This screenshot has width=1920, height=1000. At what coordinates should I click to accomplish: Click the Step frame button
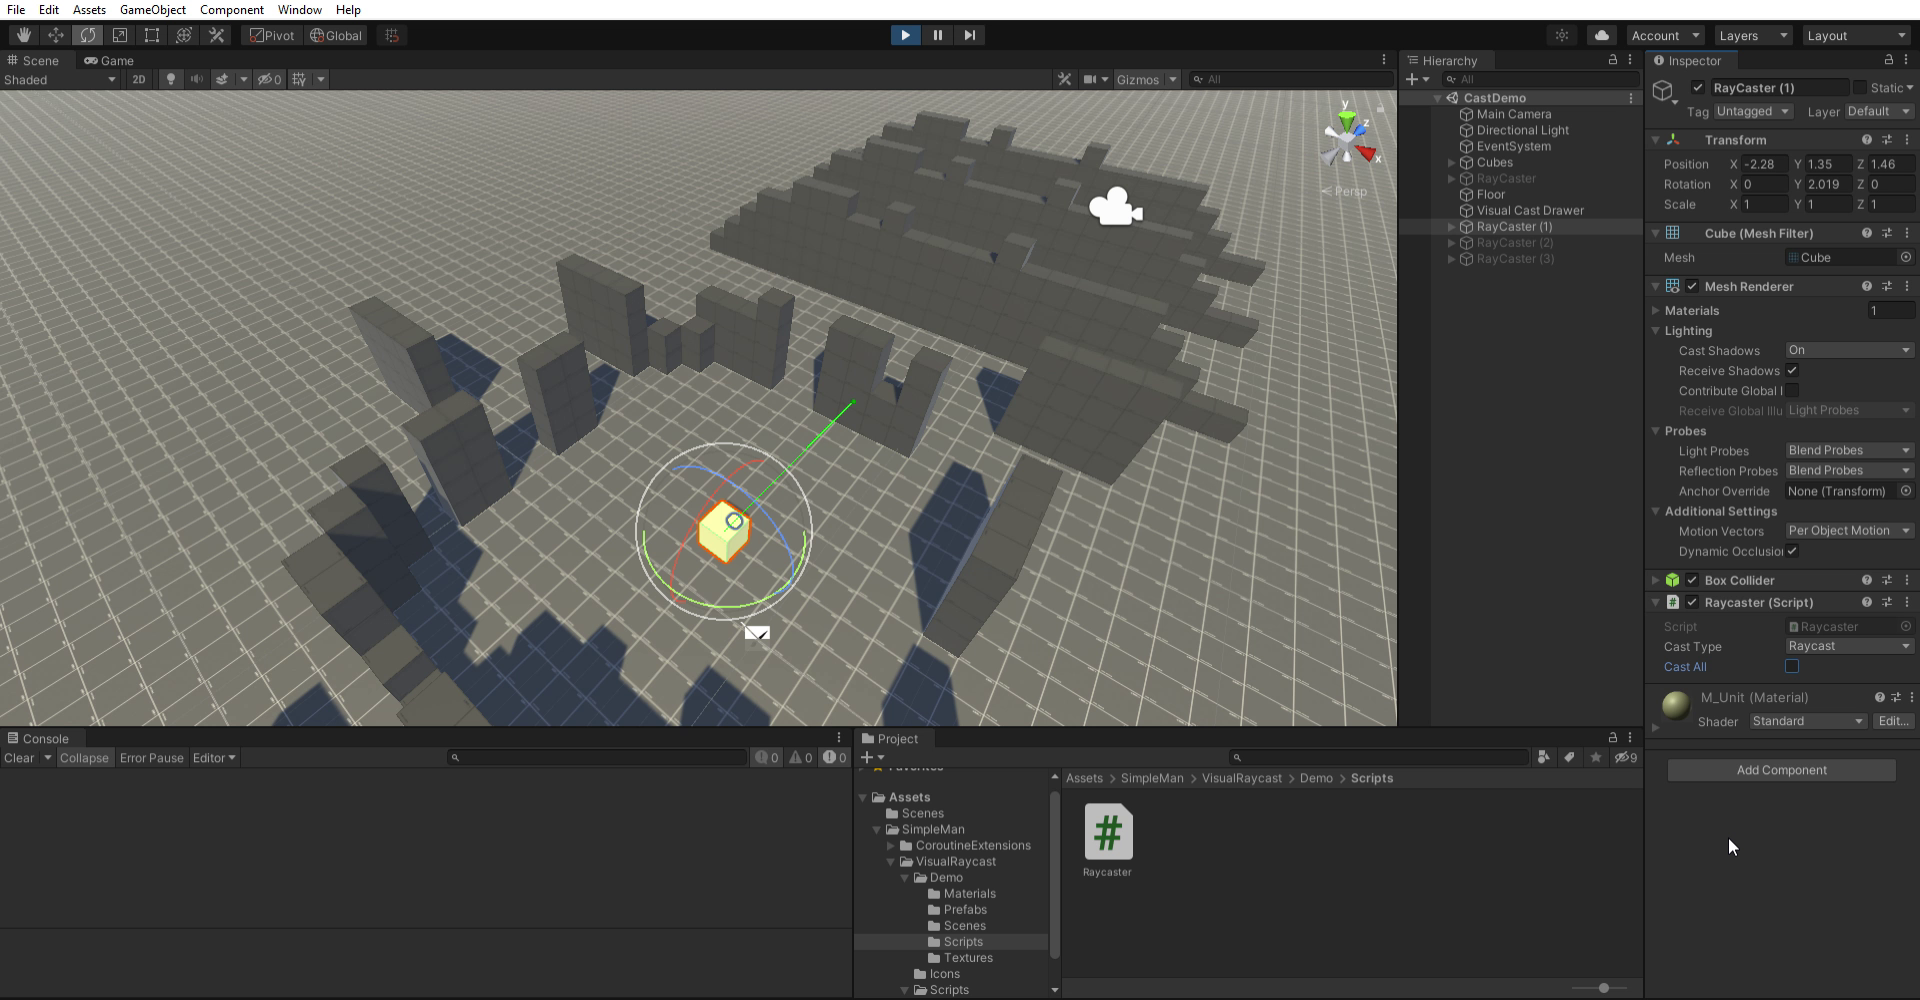tap(969, 35)
